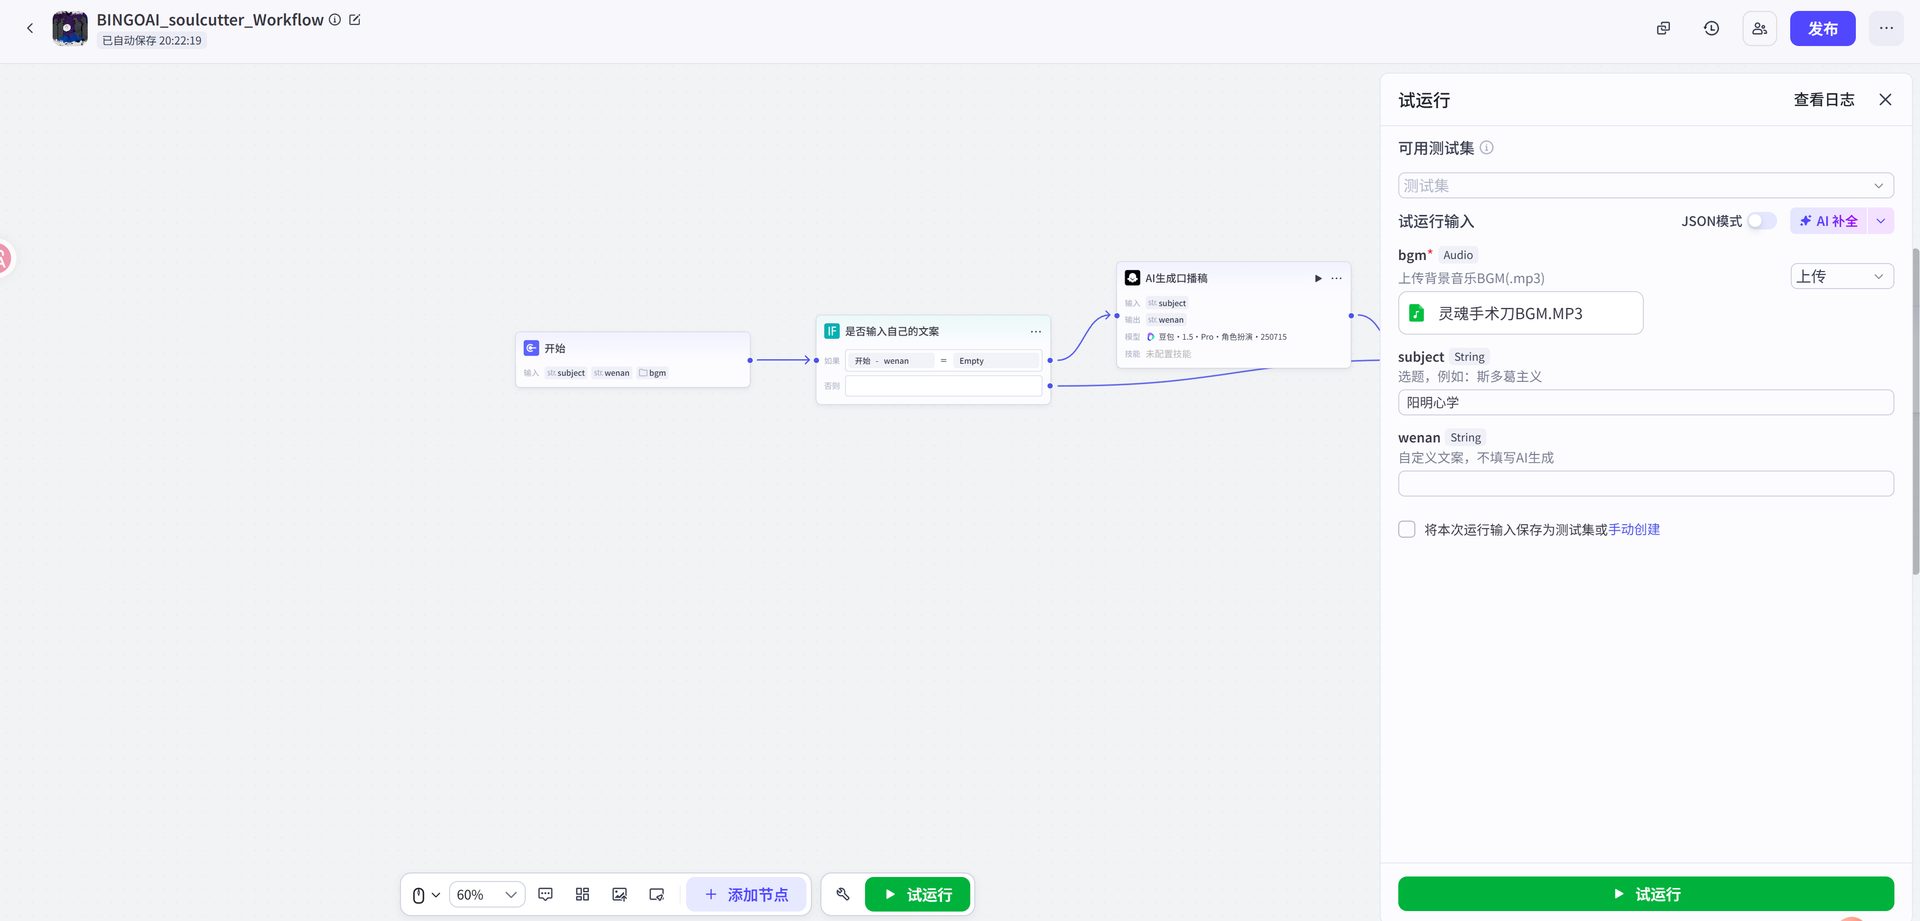1920x921 pixels.
Task: Open the 上传 method dropdown
Action: point(1841,276)
